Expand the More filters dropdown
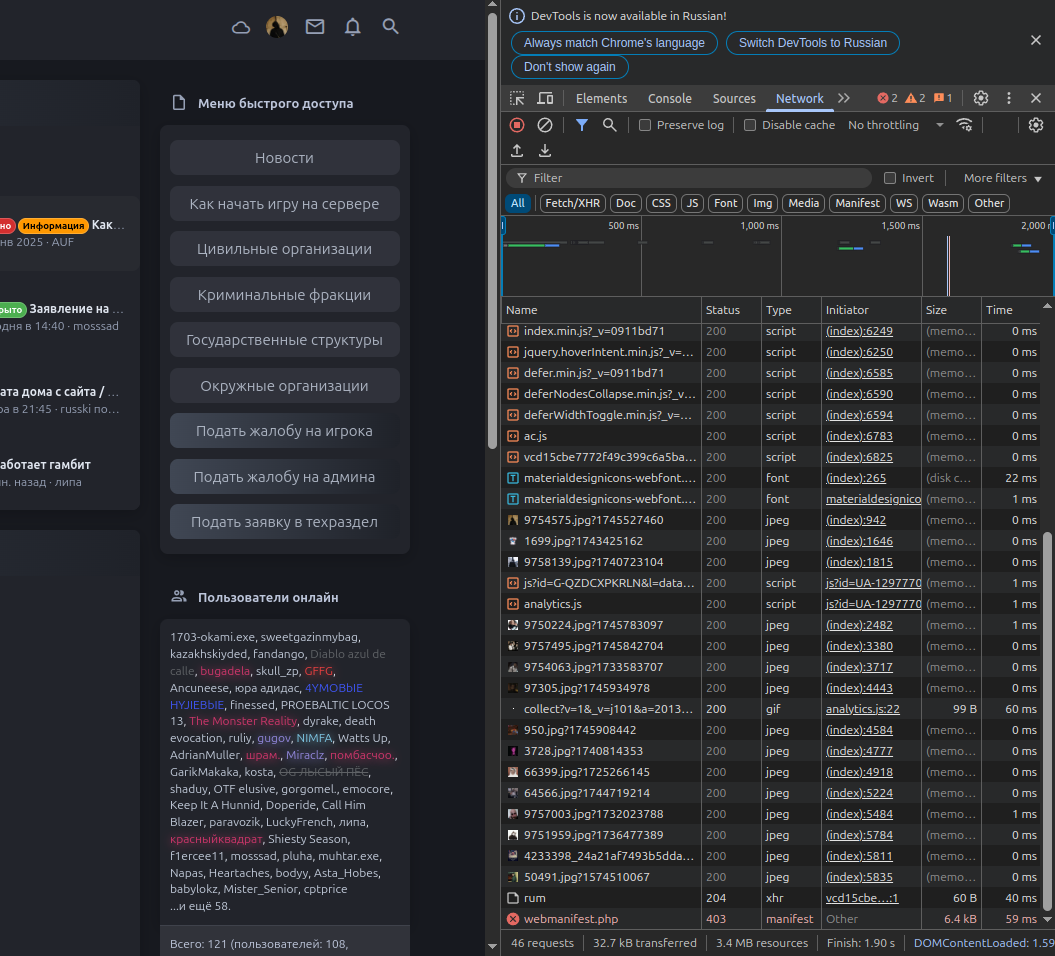 (1002, 178)
